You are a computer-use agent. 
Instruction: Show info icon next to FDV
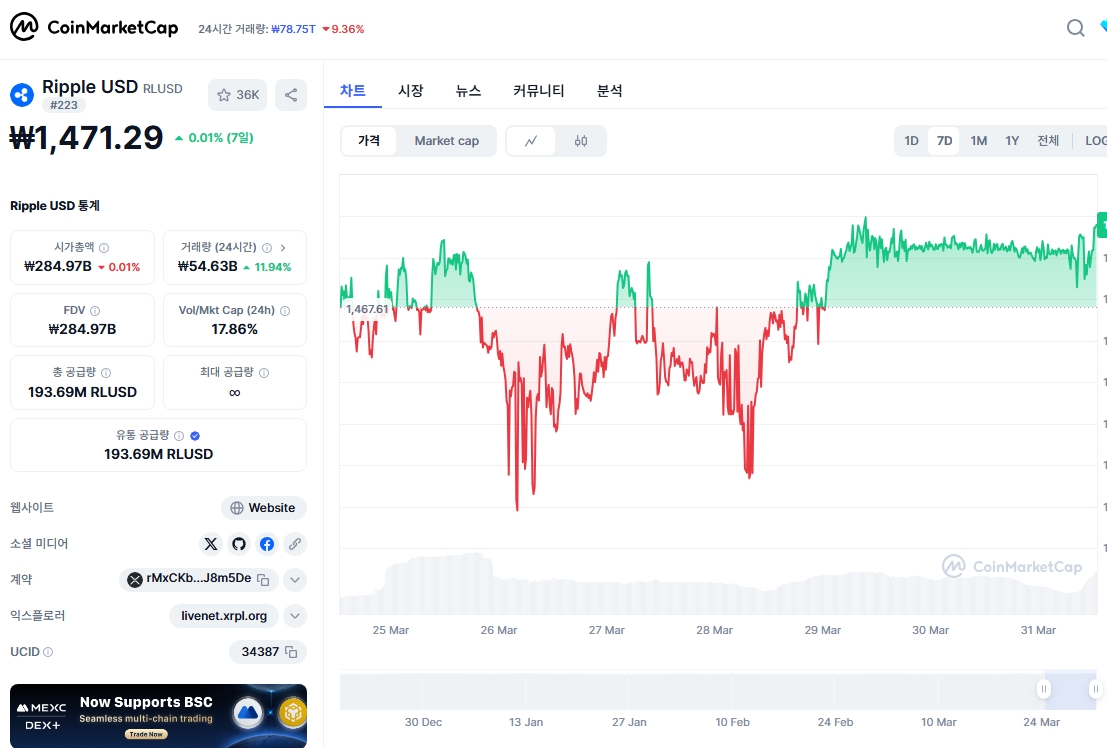[x=95, y=311]
